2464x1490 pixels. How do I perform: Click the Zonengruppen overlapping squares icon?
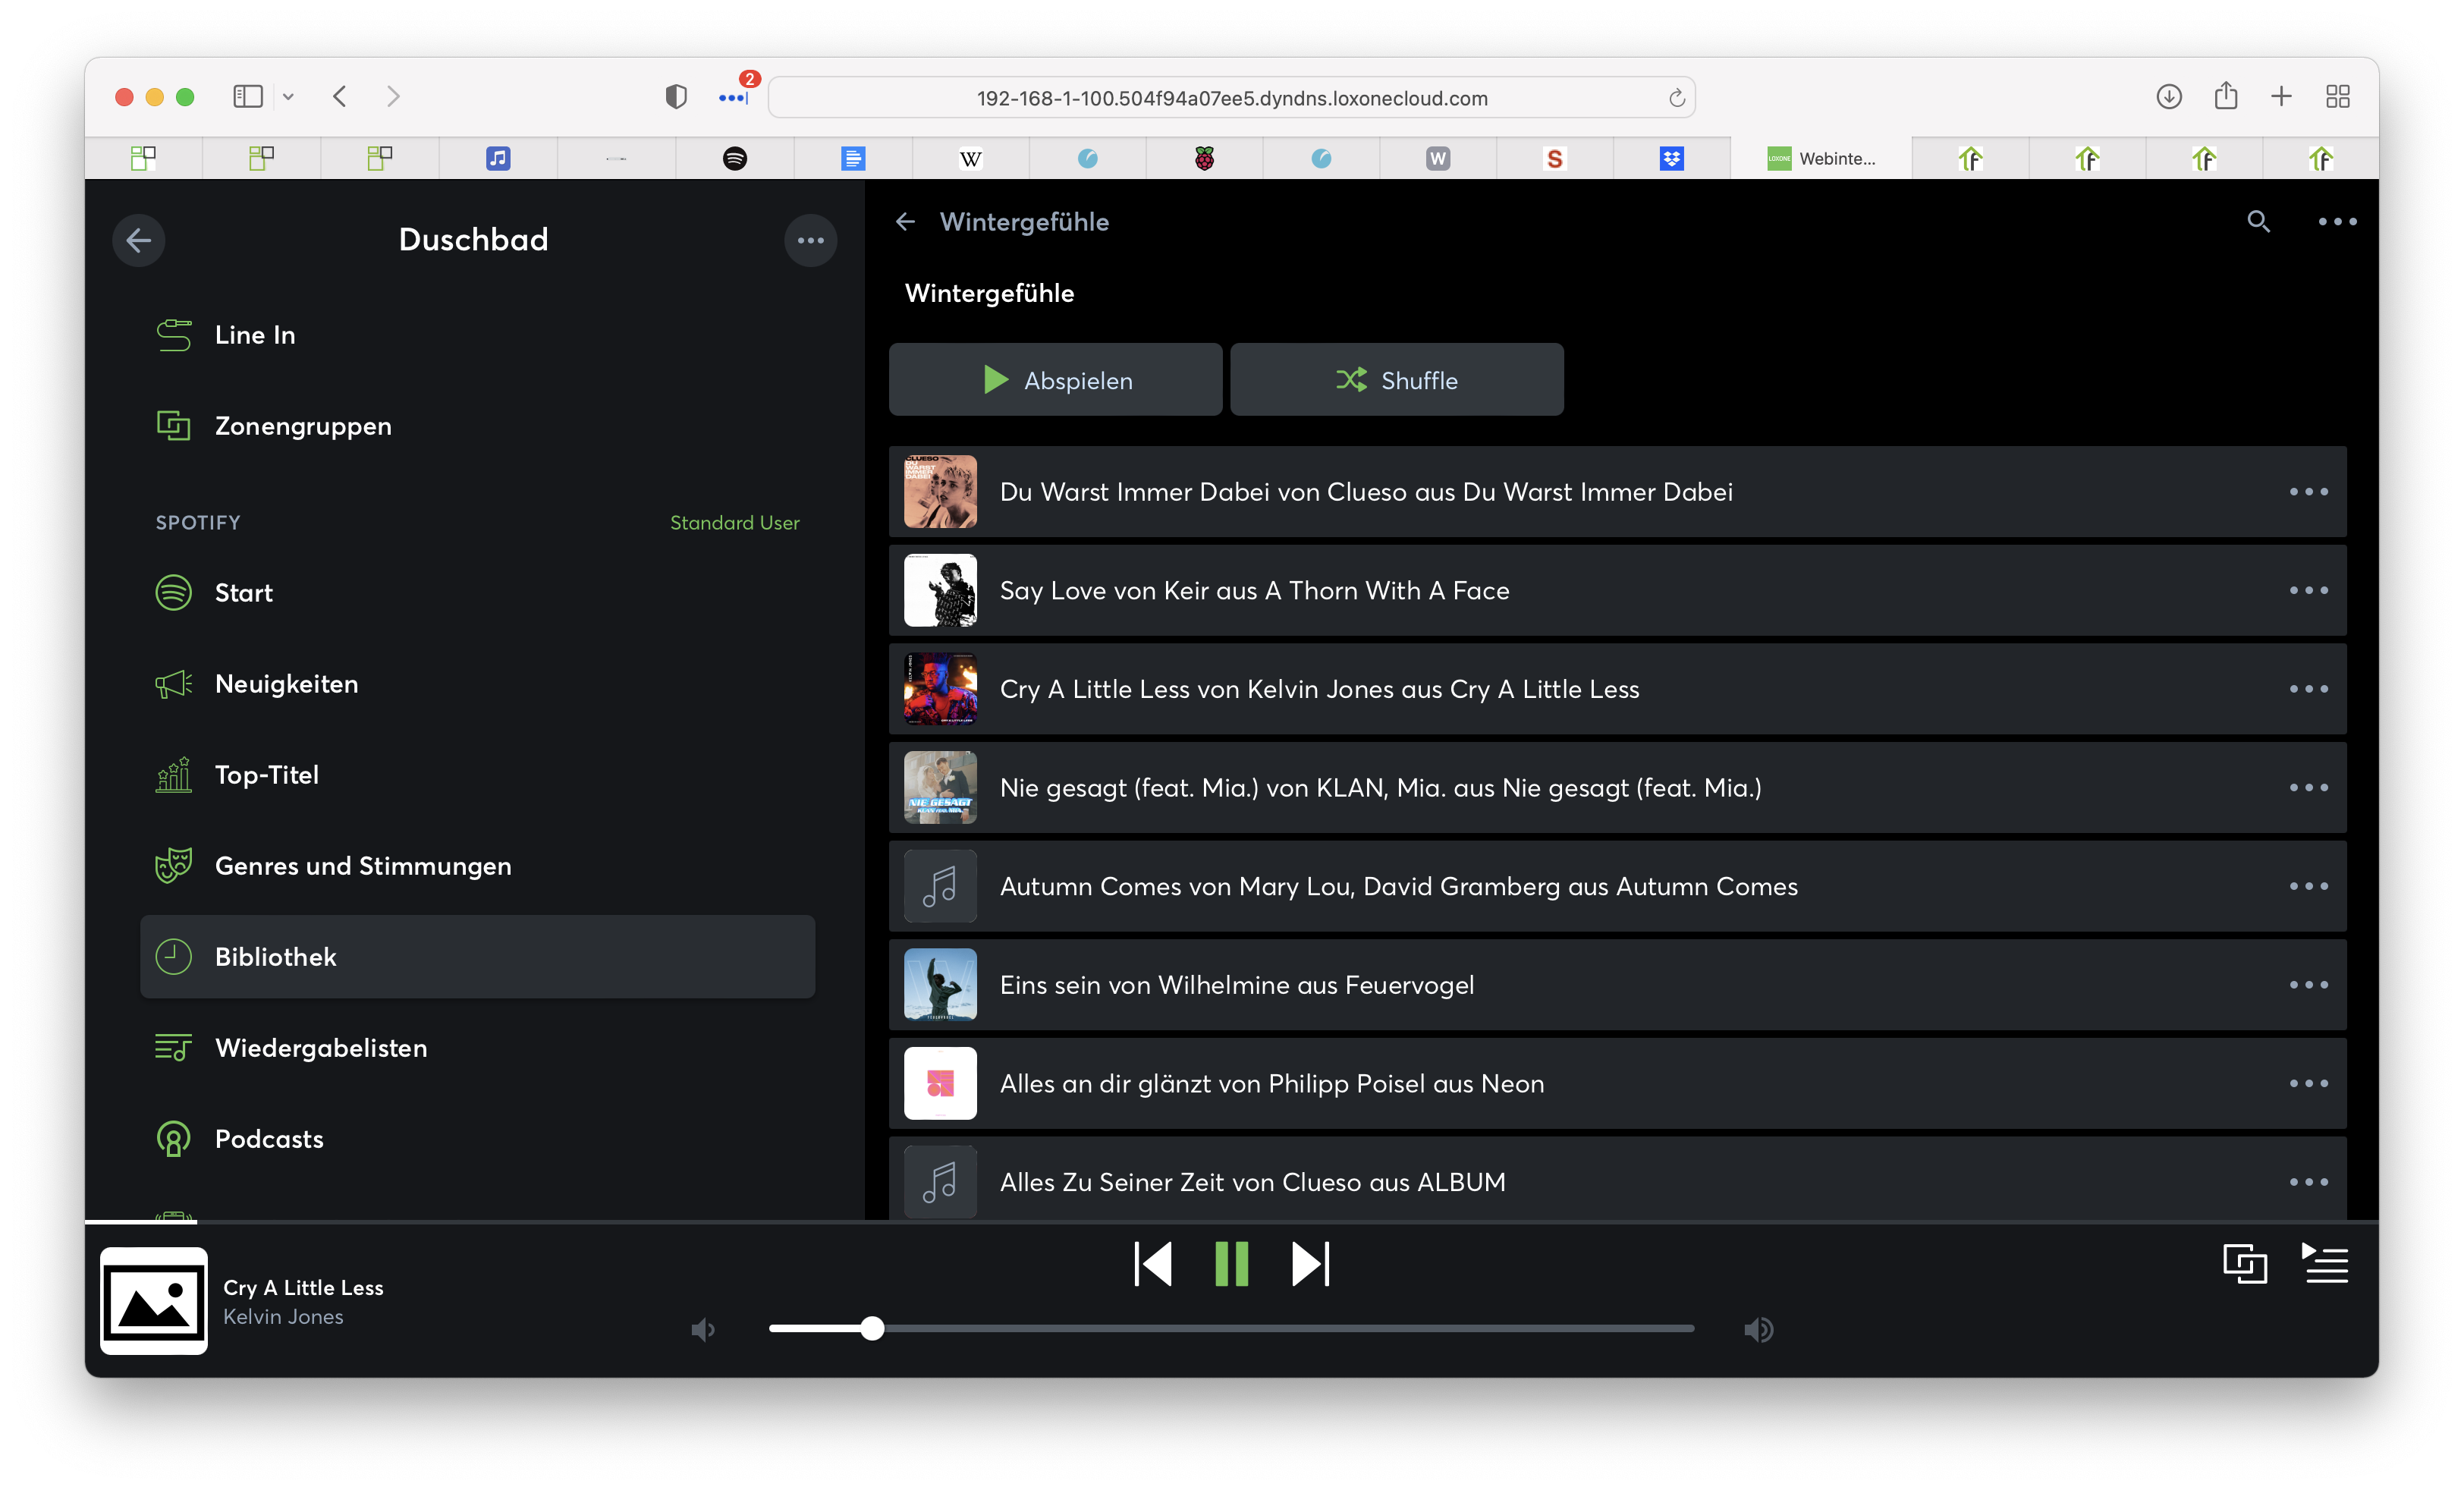pos(173,426)
